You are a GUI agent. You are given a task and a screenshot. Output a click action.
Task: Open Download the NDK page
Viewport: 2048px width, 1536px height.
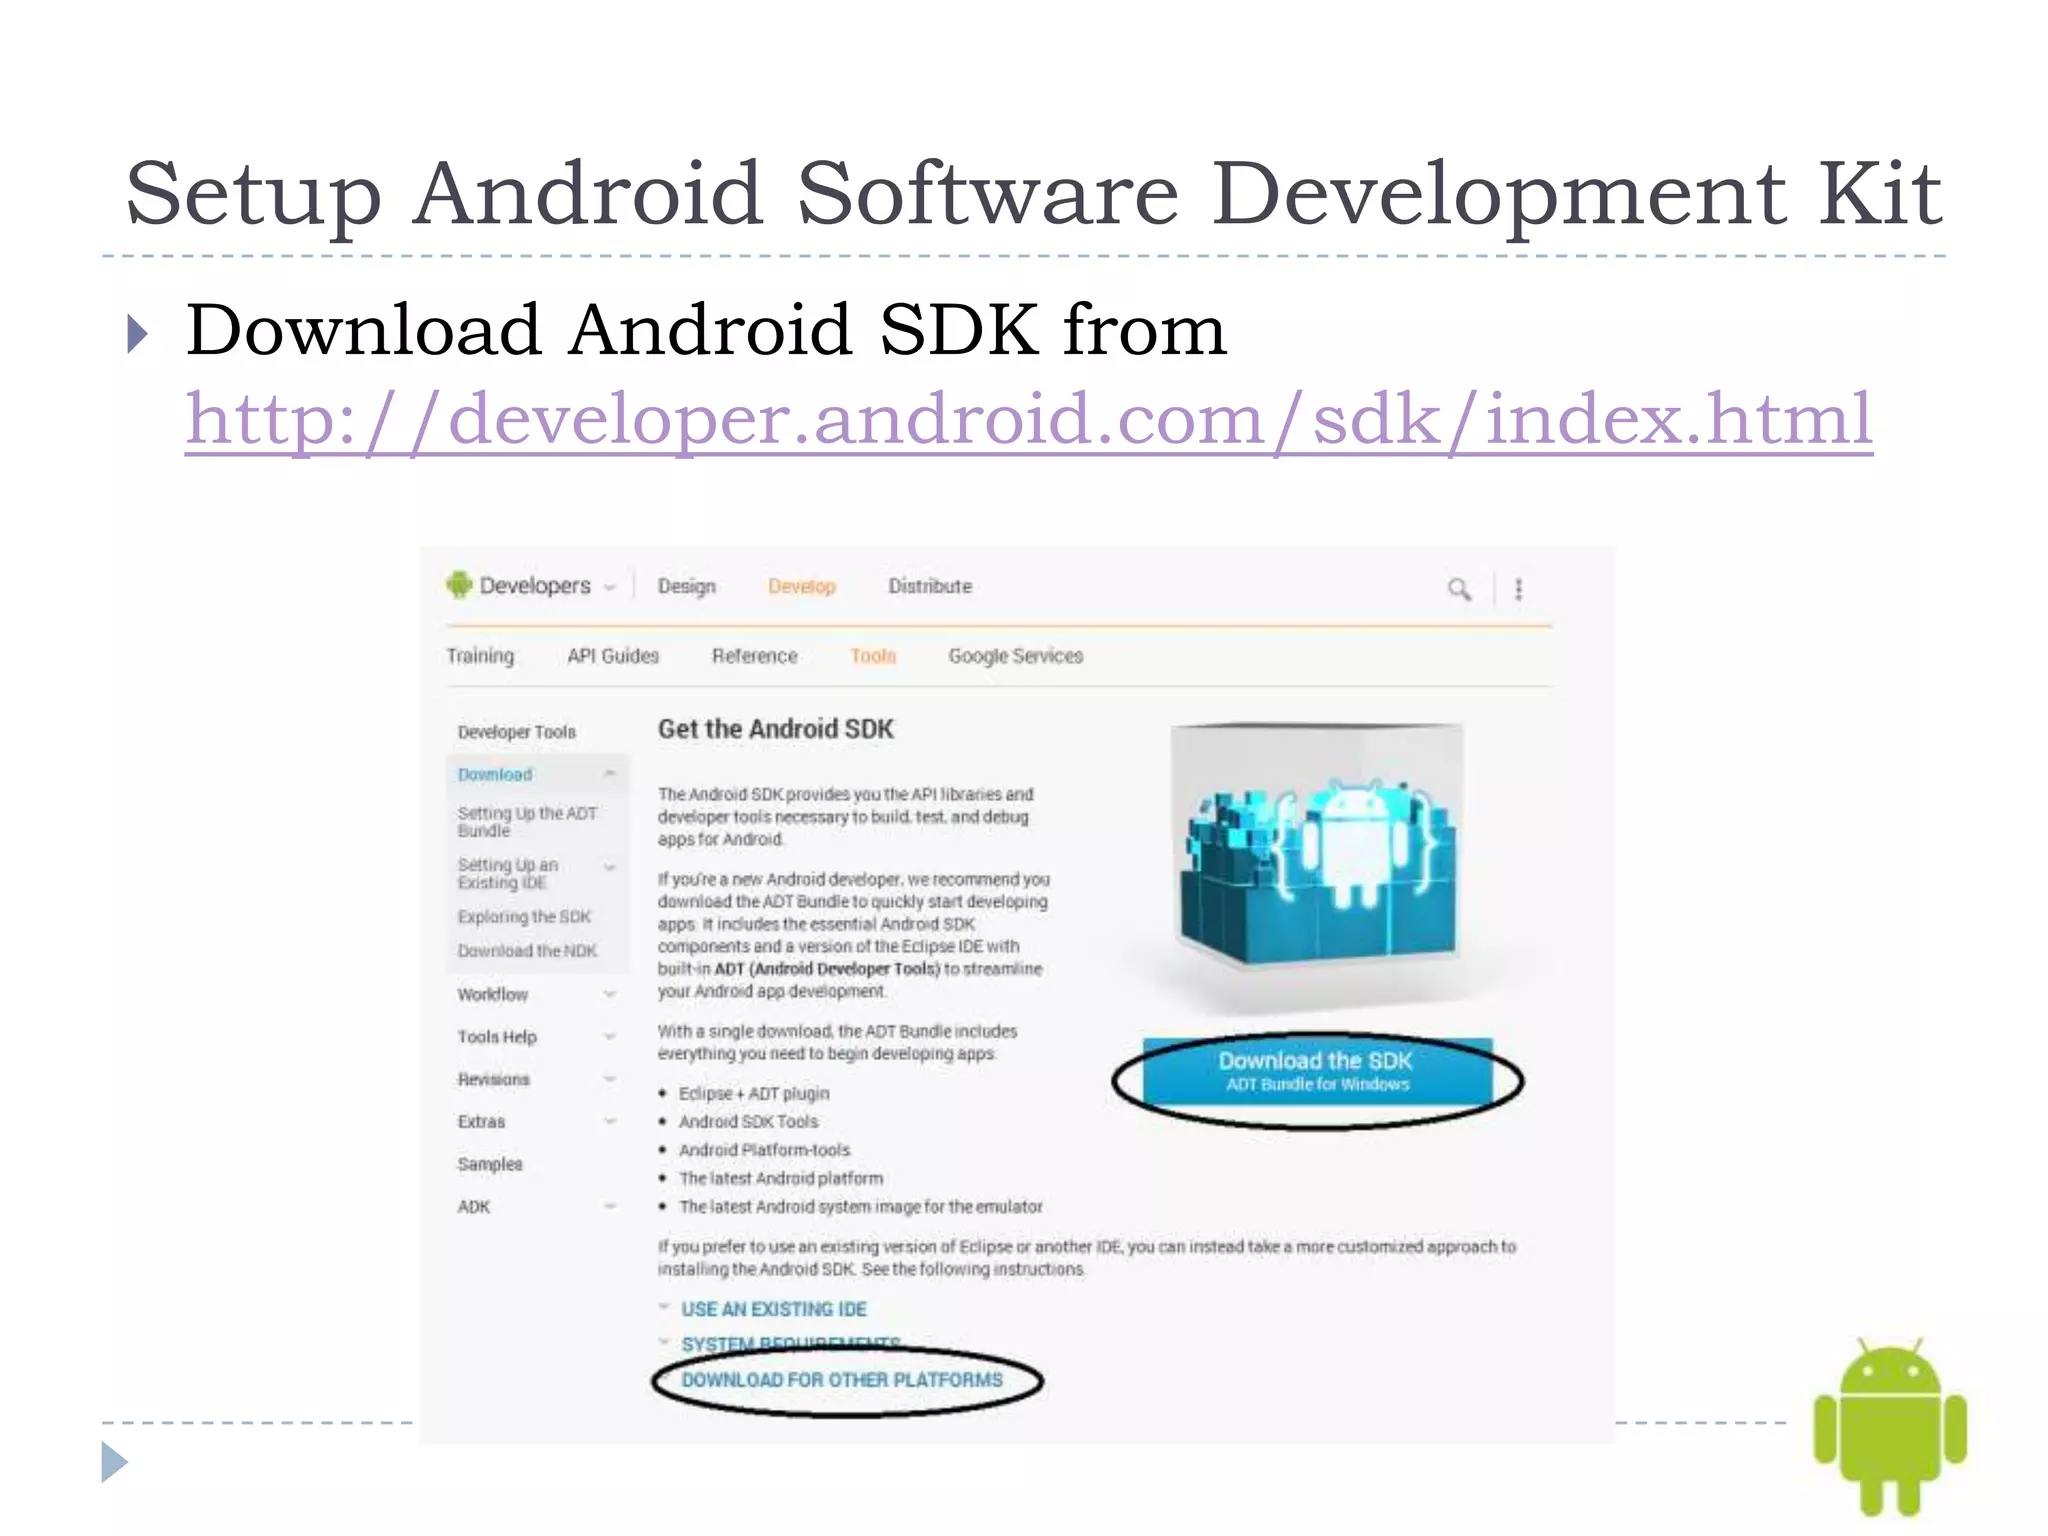pos(527,951)
